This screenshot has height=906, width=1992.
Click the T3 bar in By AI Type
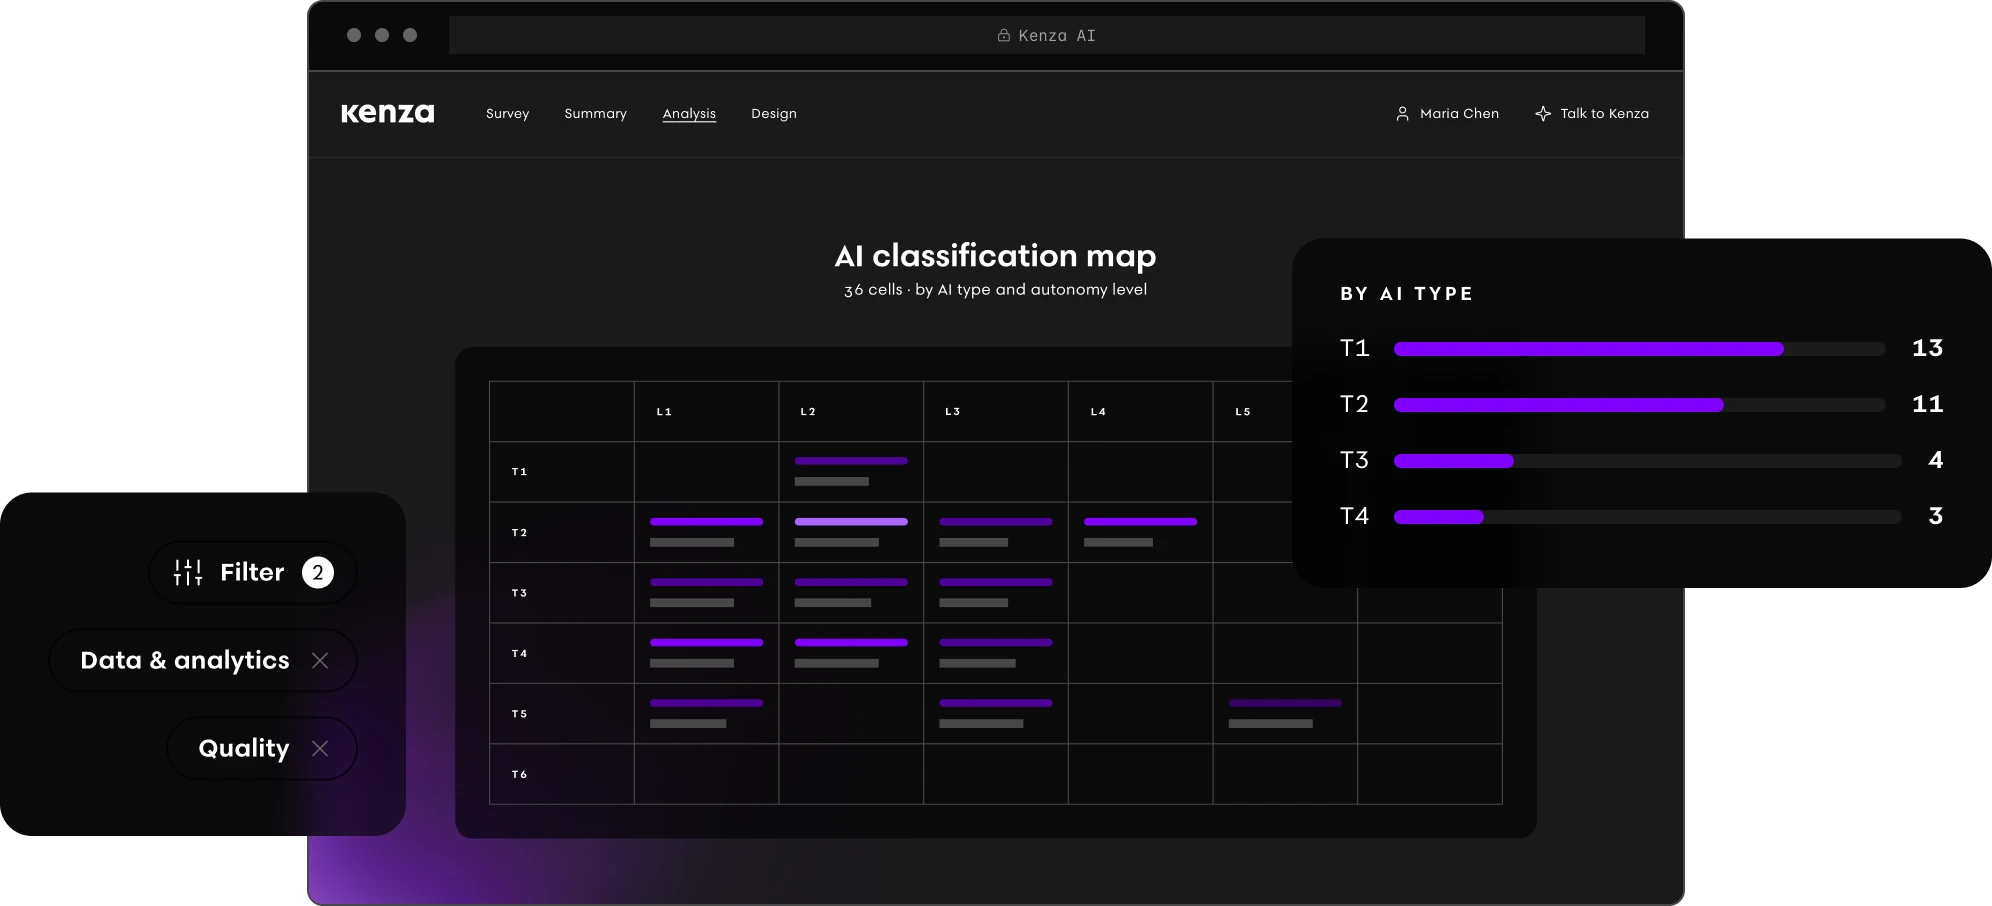pyautogui.click(x=1647, y=461)
